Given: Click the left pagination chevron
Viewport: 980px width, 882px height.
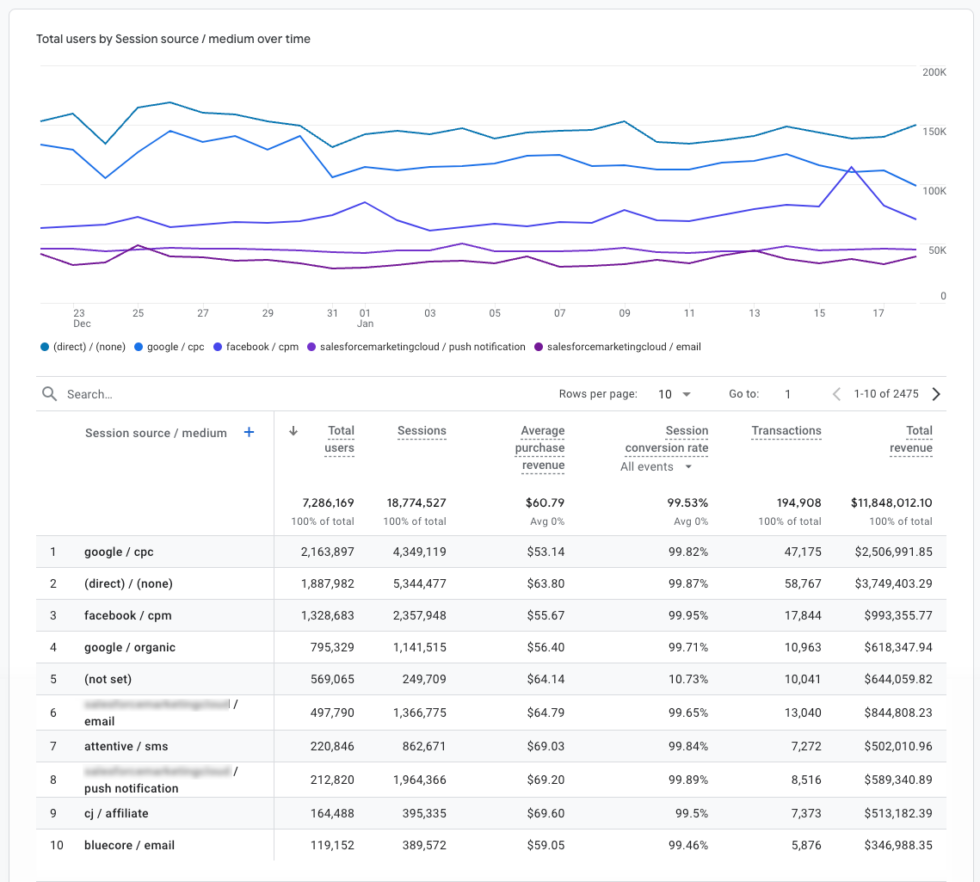Looking at the screenshot, I should (836, 394).
